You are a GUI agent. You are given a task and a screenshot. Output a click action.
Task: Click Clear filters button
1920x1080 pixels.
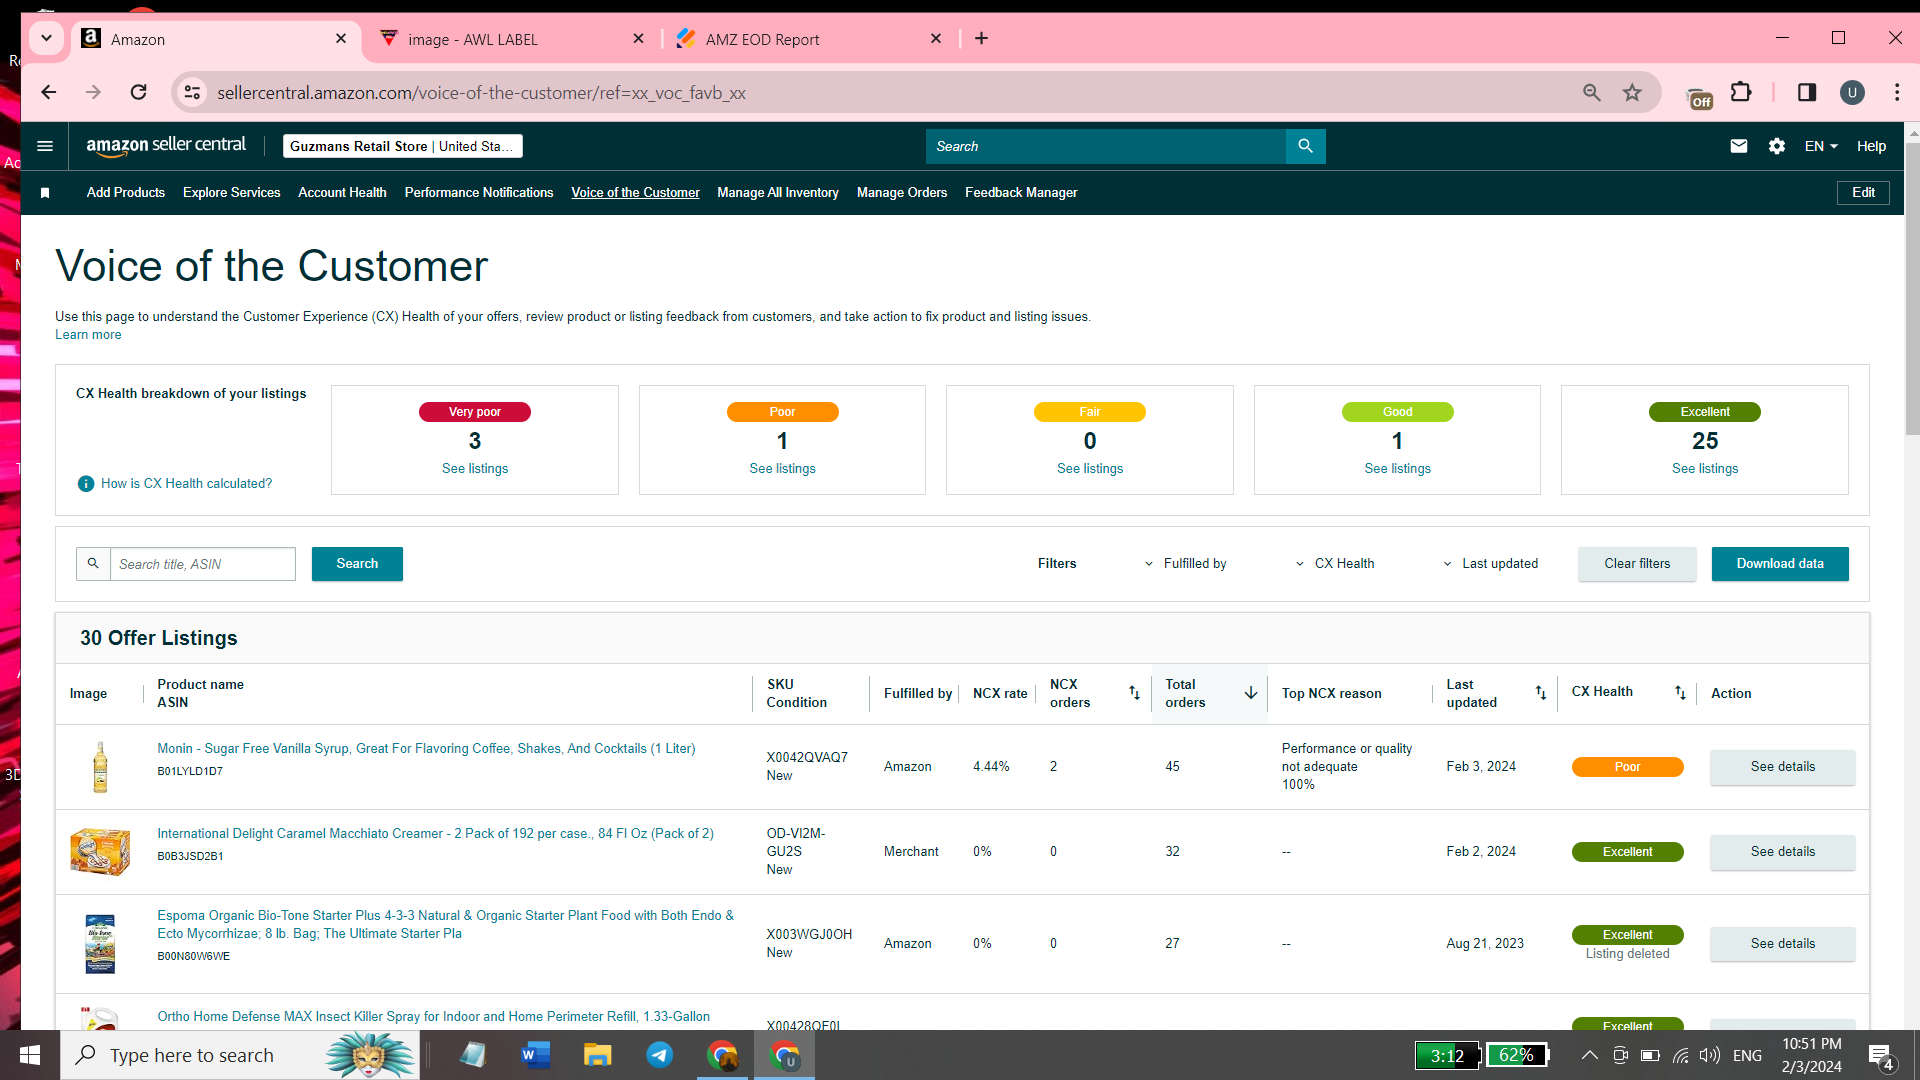click(x=1637, y=564)
